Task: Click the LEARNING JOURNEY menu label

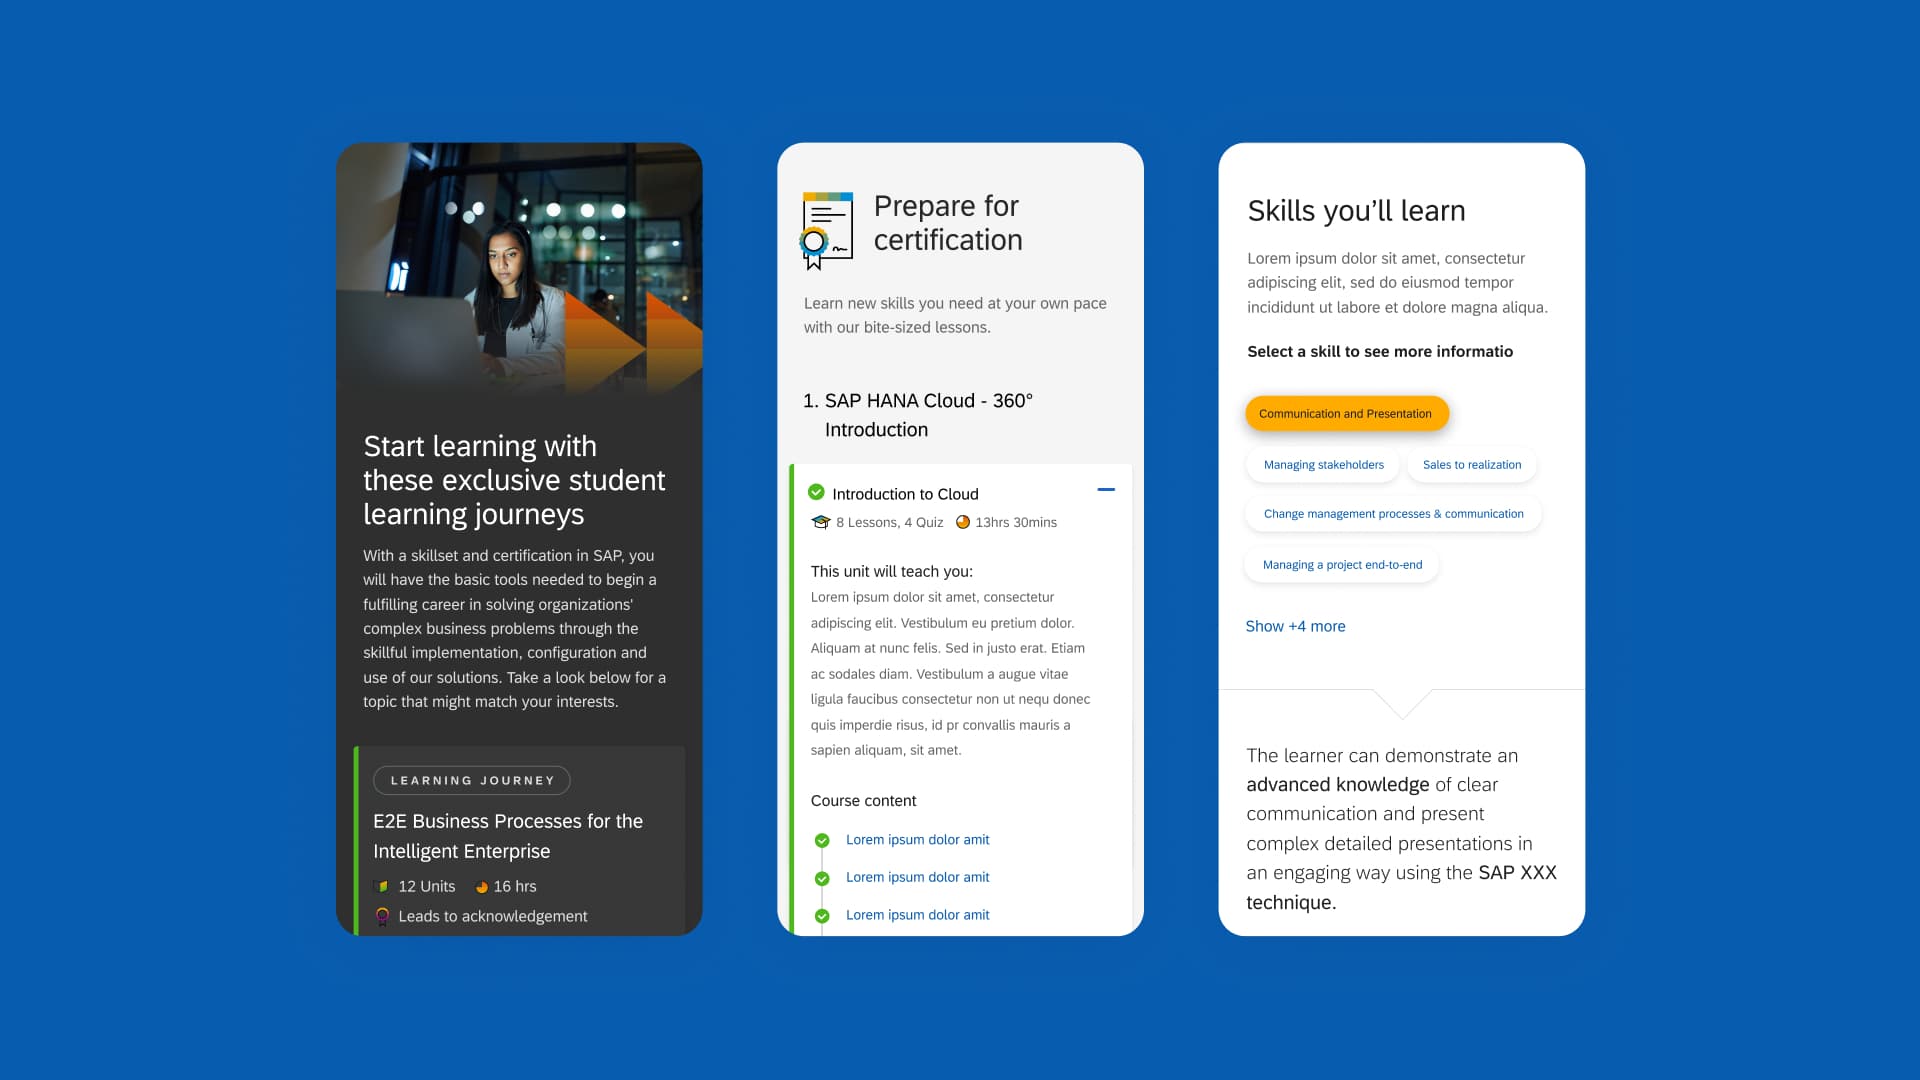Action: tap(472, 779)
